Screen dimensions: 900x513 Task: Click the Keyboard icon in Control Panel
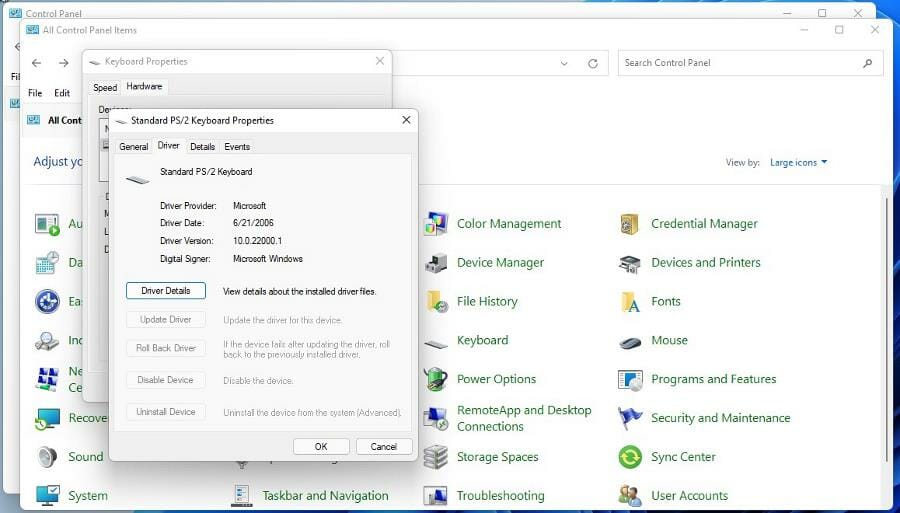pos(436,343)
